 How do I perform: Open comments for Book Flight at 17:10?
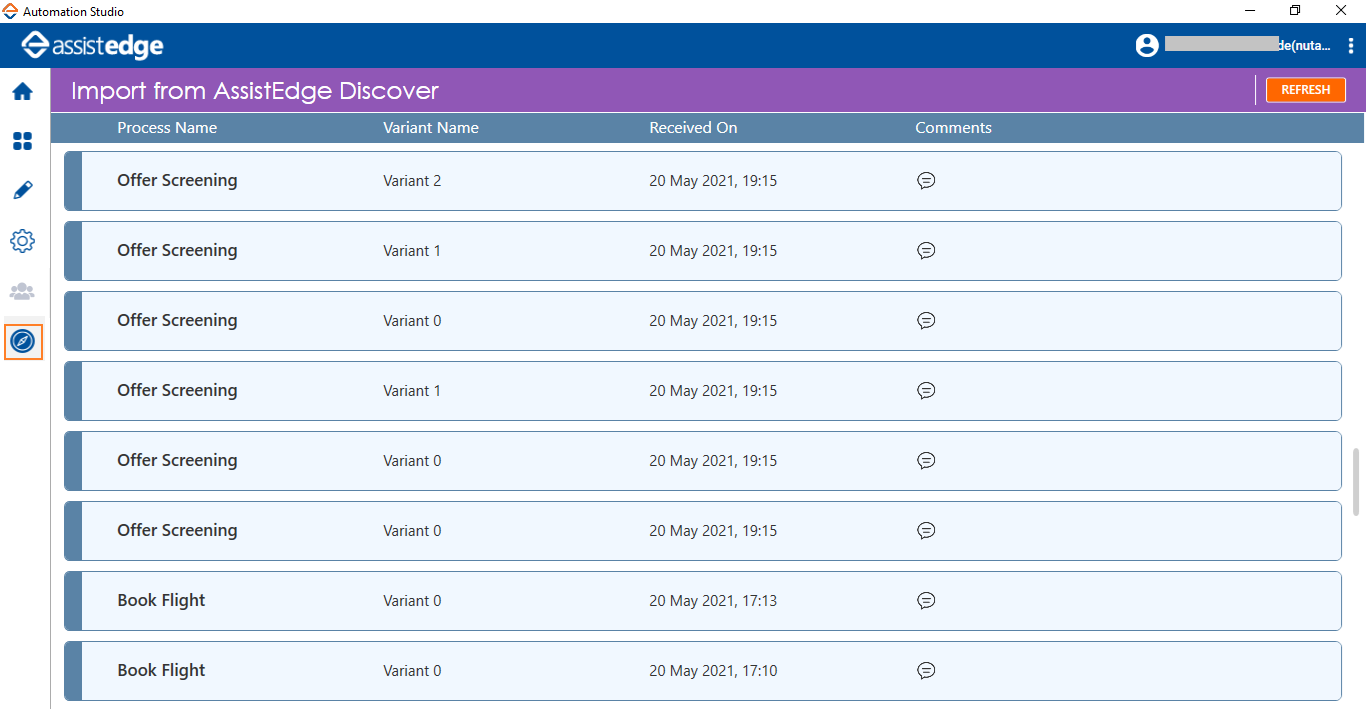coord(926,671)
